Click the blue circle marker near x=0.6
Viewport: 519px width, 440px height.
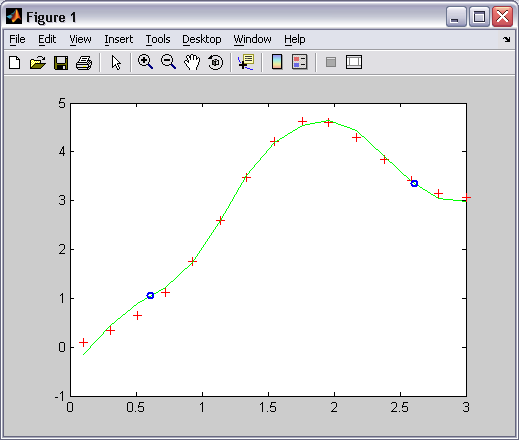coord(150,295)
